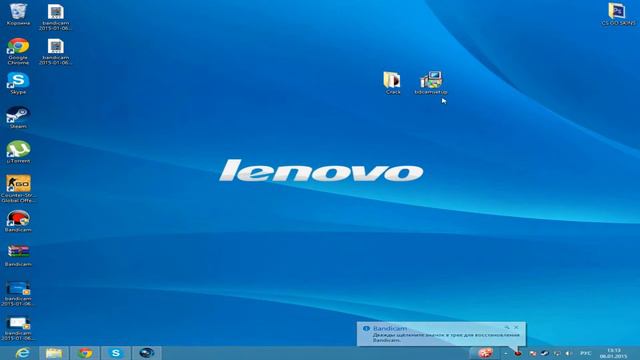The width and height of the screenshot is (640, 360).
Task: Select the bandicam AVI file beside Google Chrome
Action: pyautogui.click(x=56, y=51)
